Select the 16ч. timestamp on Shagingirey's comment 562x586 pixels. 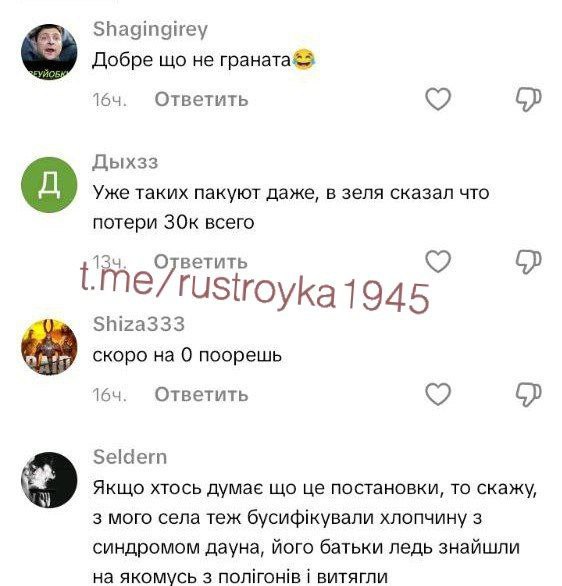click(x=109, y=100)
